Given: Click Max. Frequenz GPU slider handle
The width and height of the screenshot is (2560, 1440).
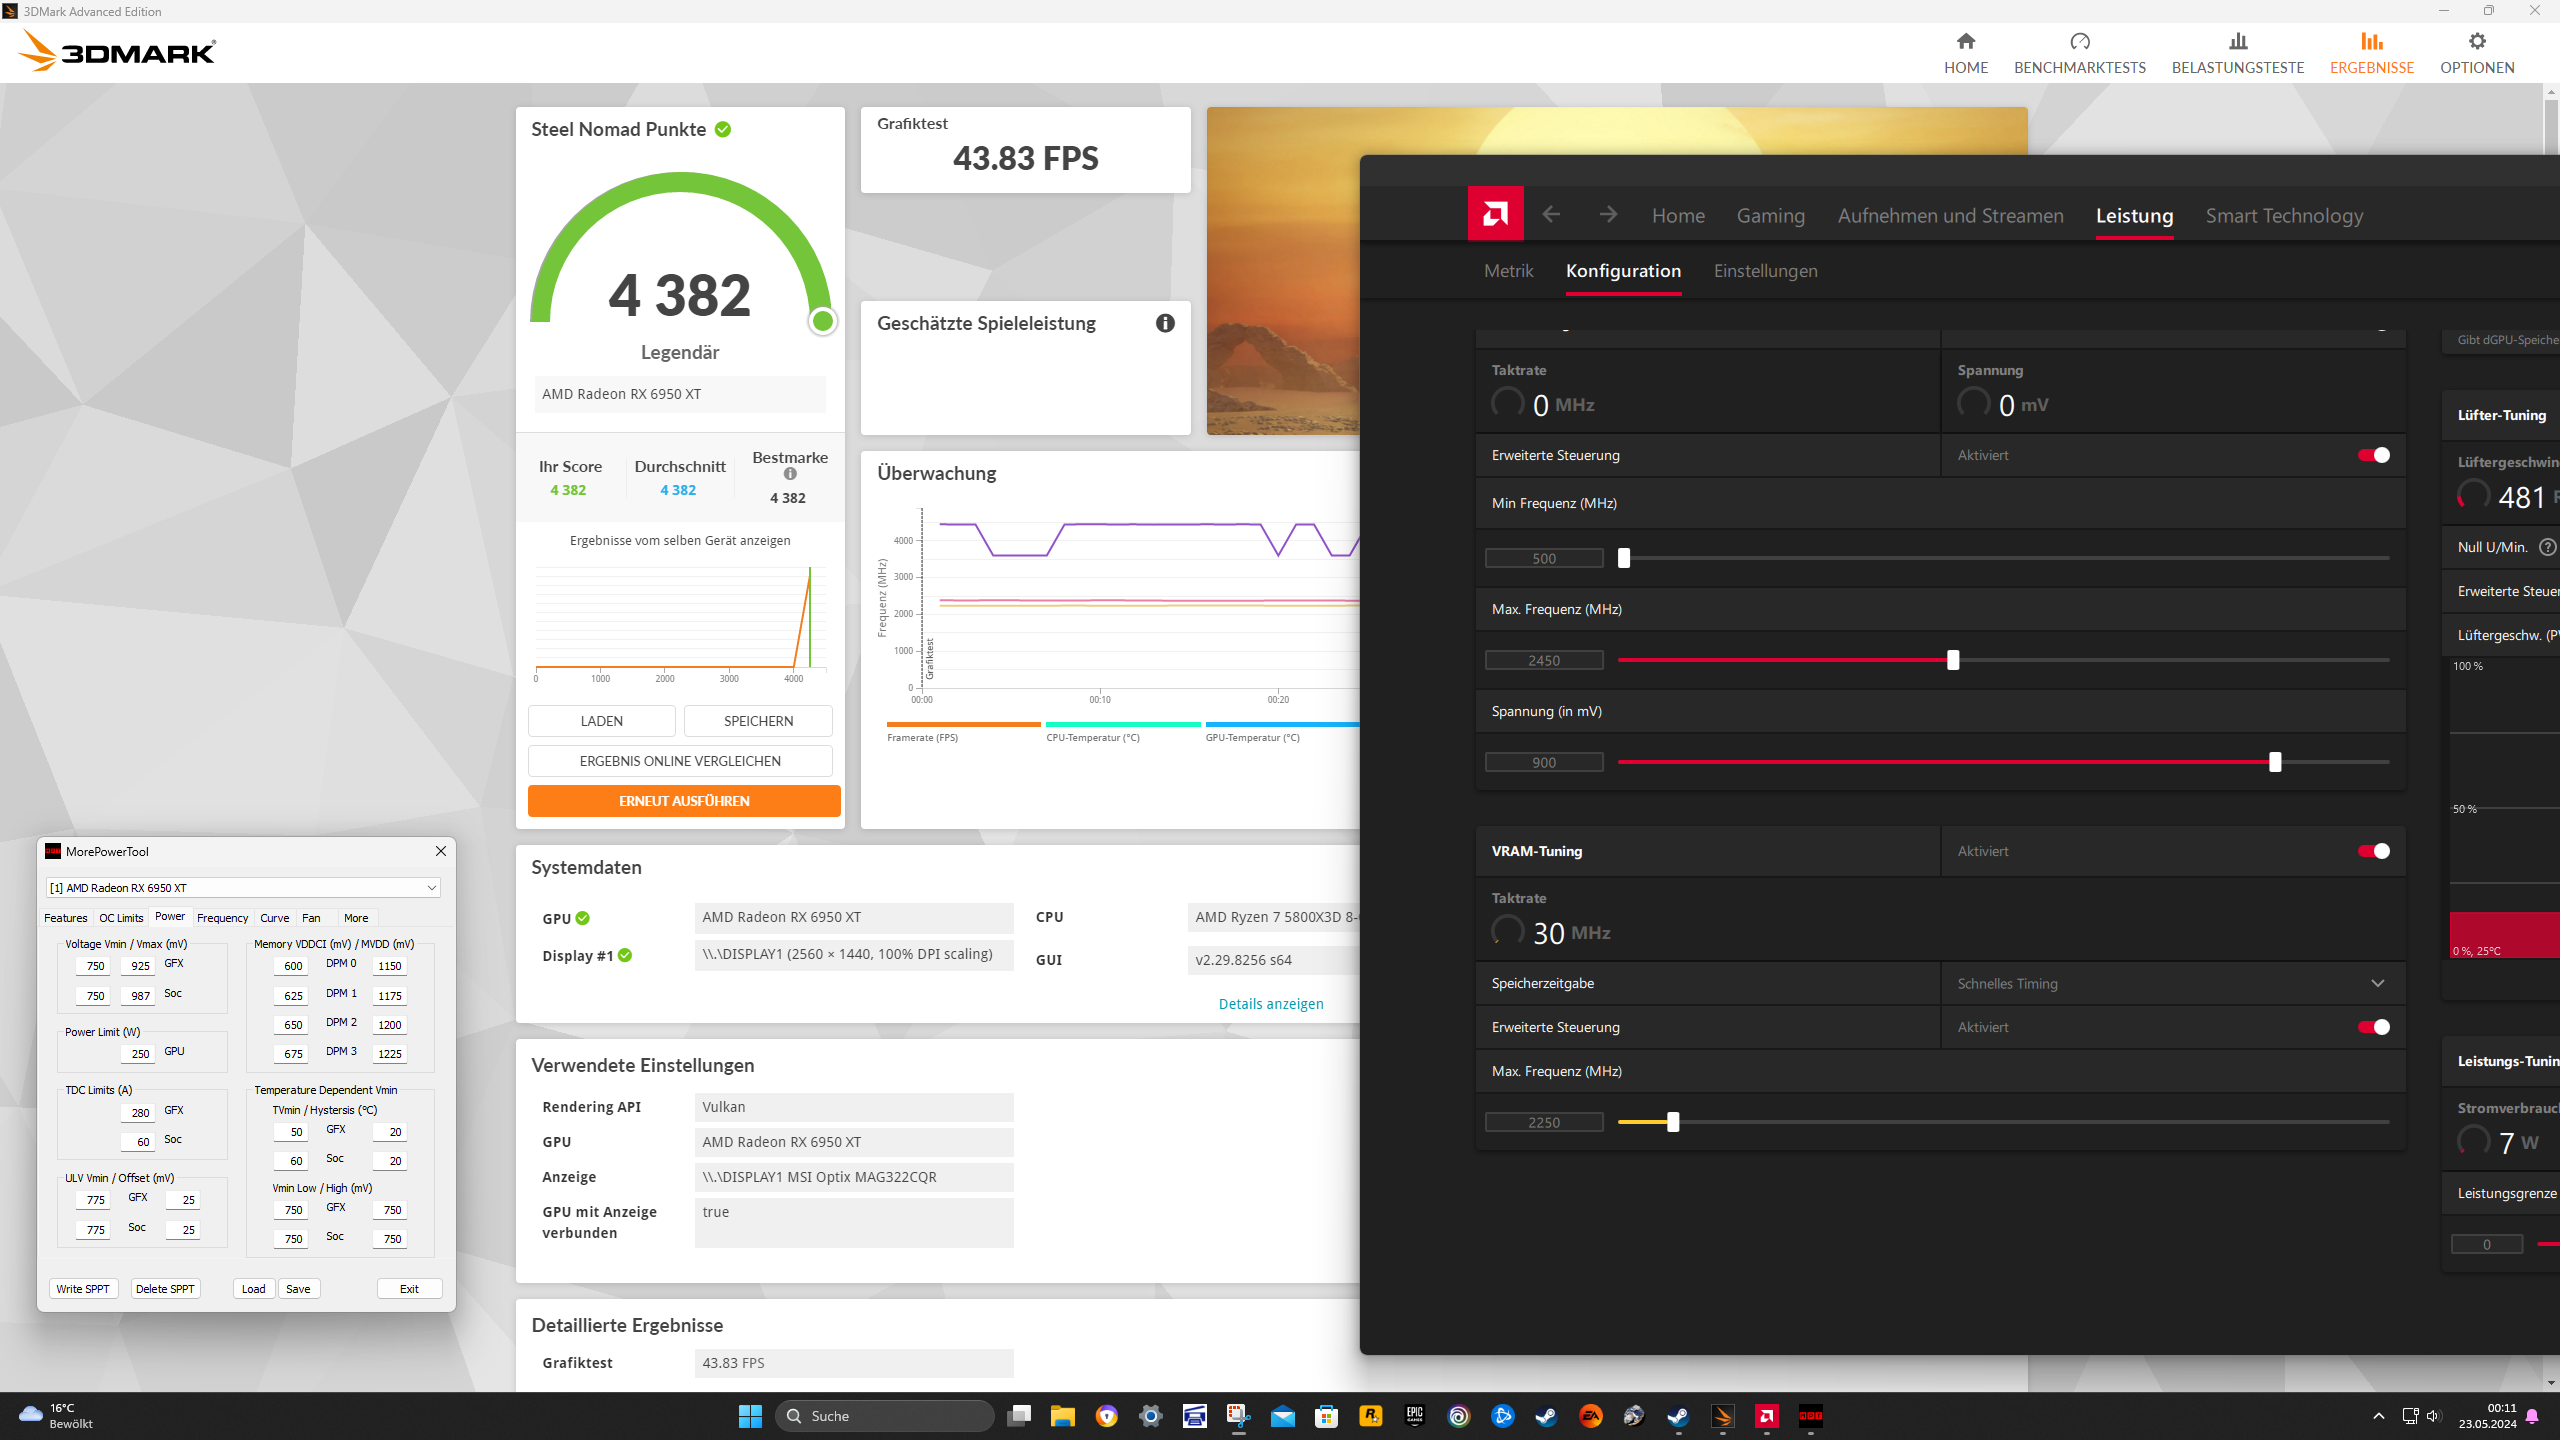Looking at the screenshot, I should [1953, 660].
